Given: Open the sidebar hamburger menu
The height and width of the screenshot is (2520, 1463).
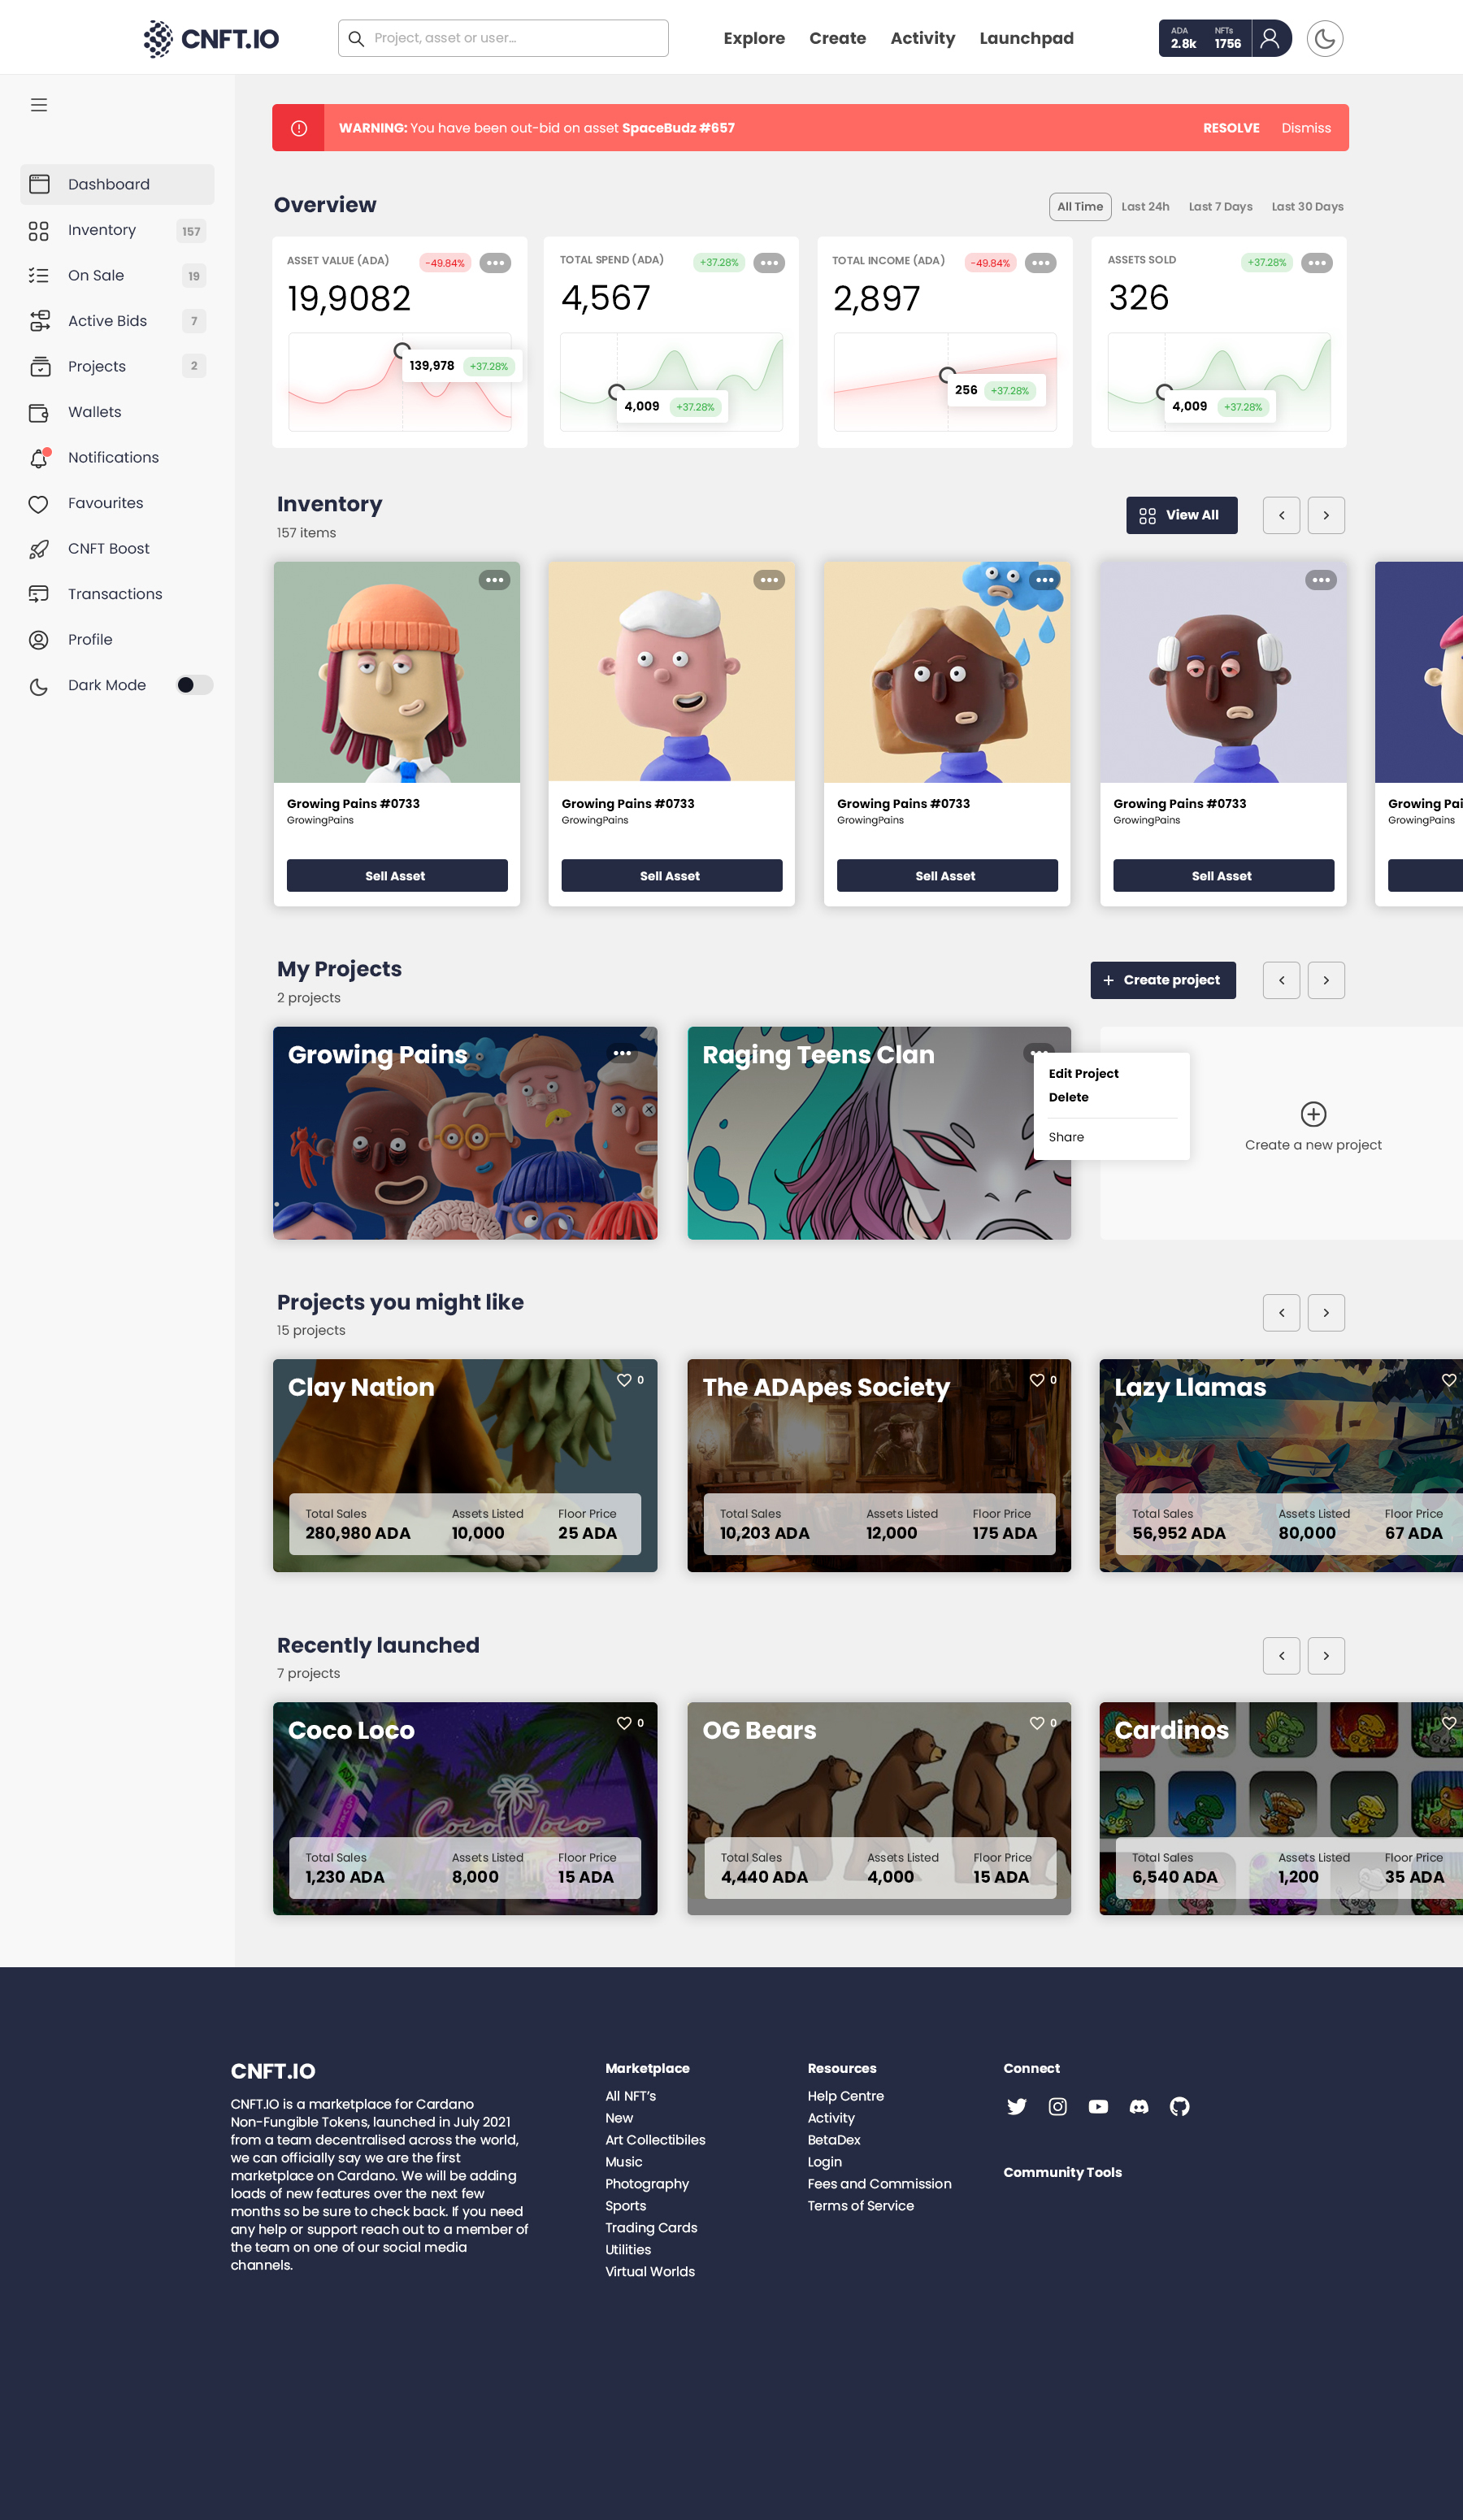Looking at the screenshot, I should 39,104.
